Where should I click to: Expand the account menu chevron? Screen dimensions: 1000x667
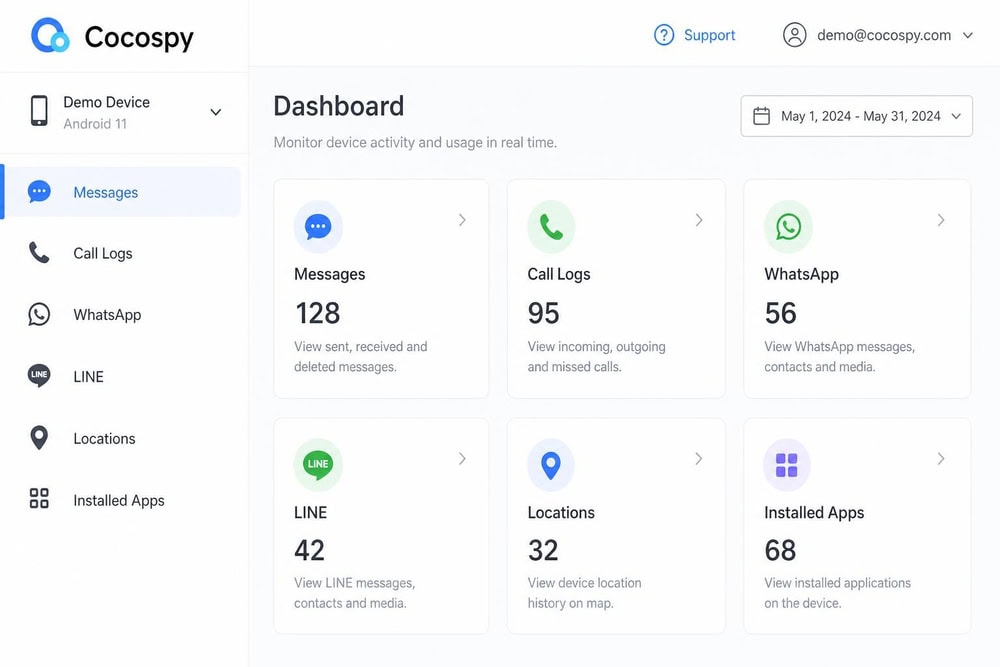coord(967,35)
